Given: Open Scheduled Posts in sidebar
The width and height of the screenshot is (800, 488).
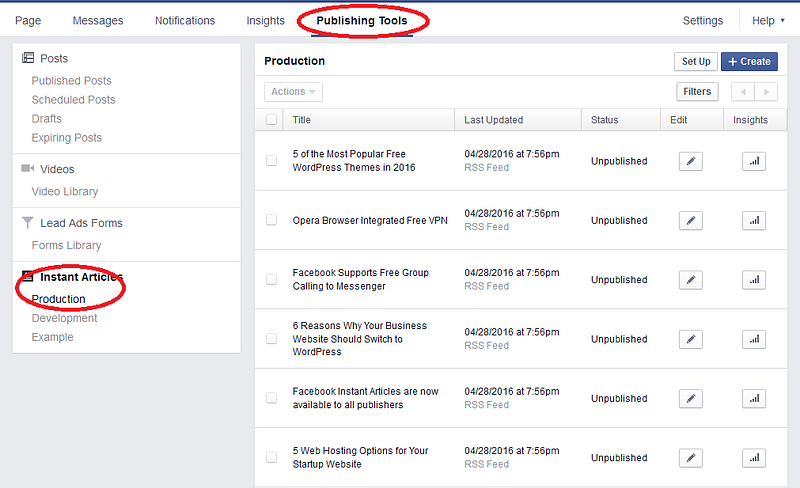Looking at the screenshot, I should [73, 100].
